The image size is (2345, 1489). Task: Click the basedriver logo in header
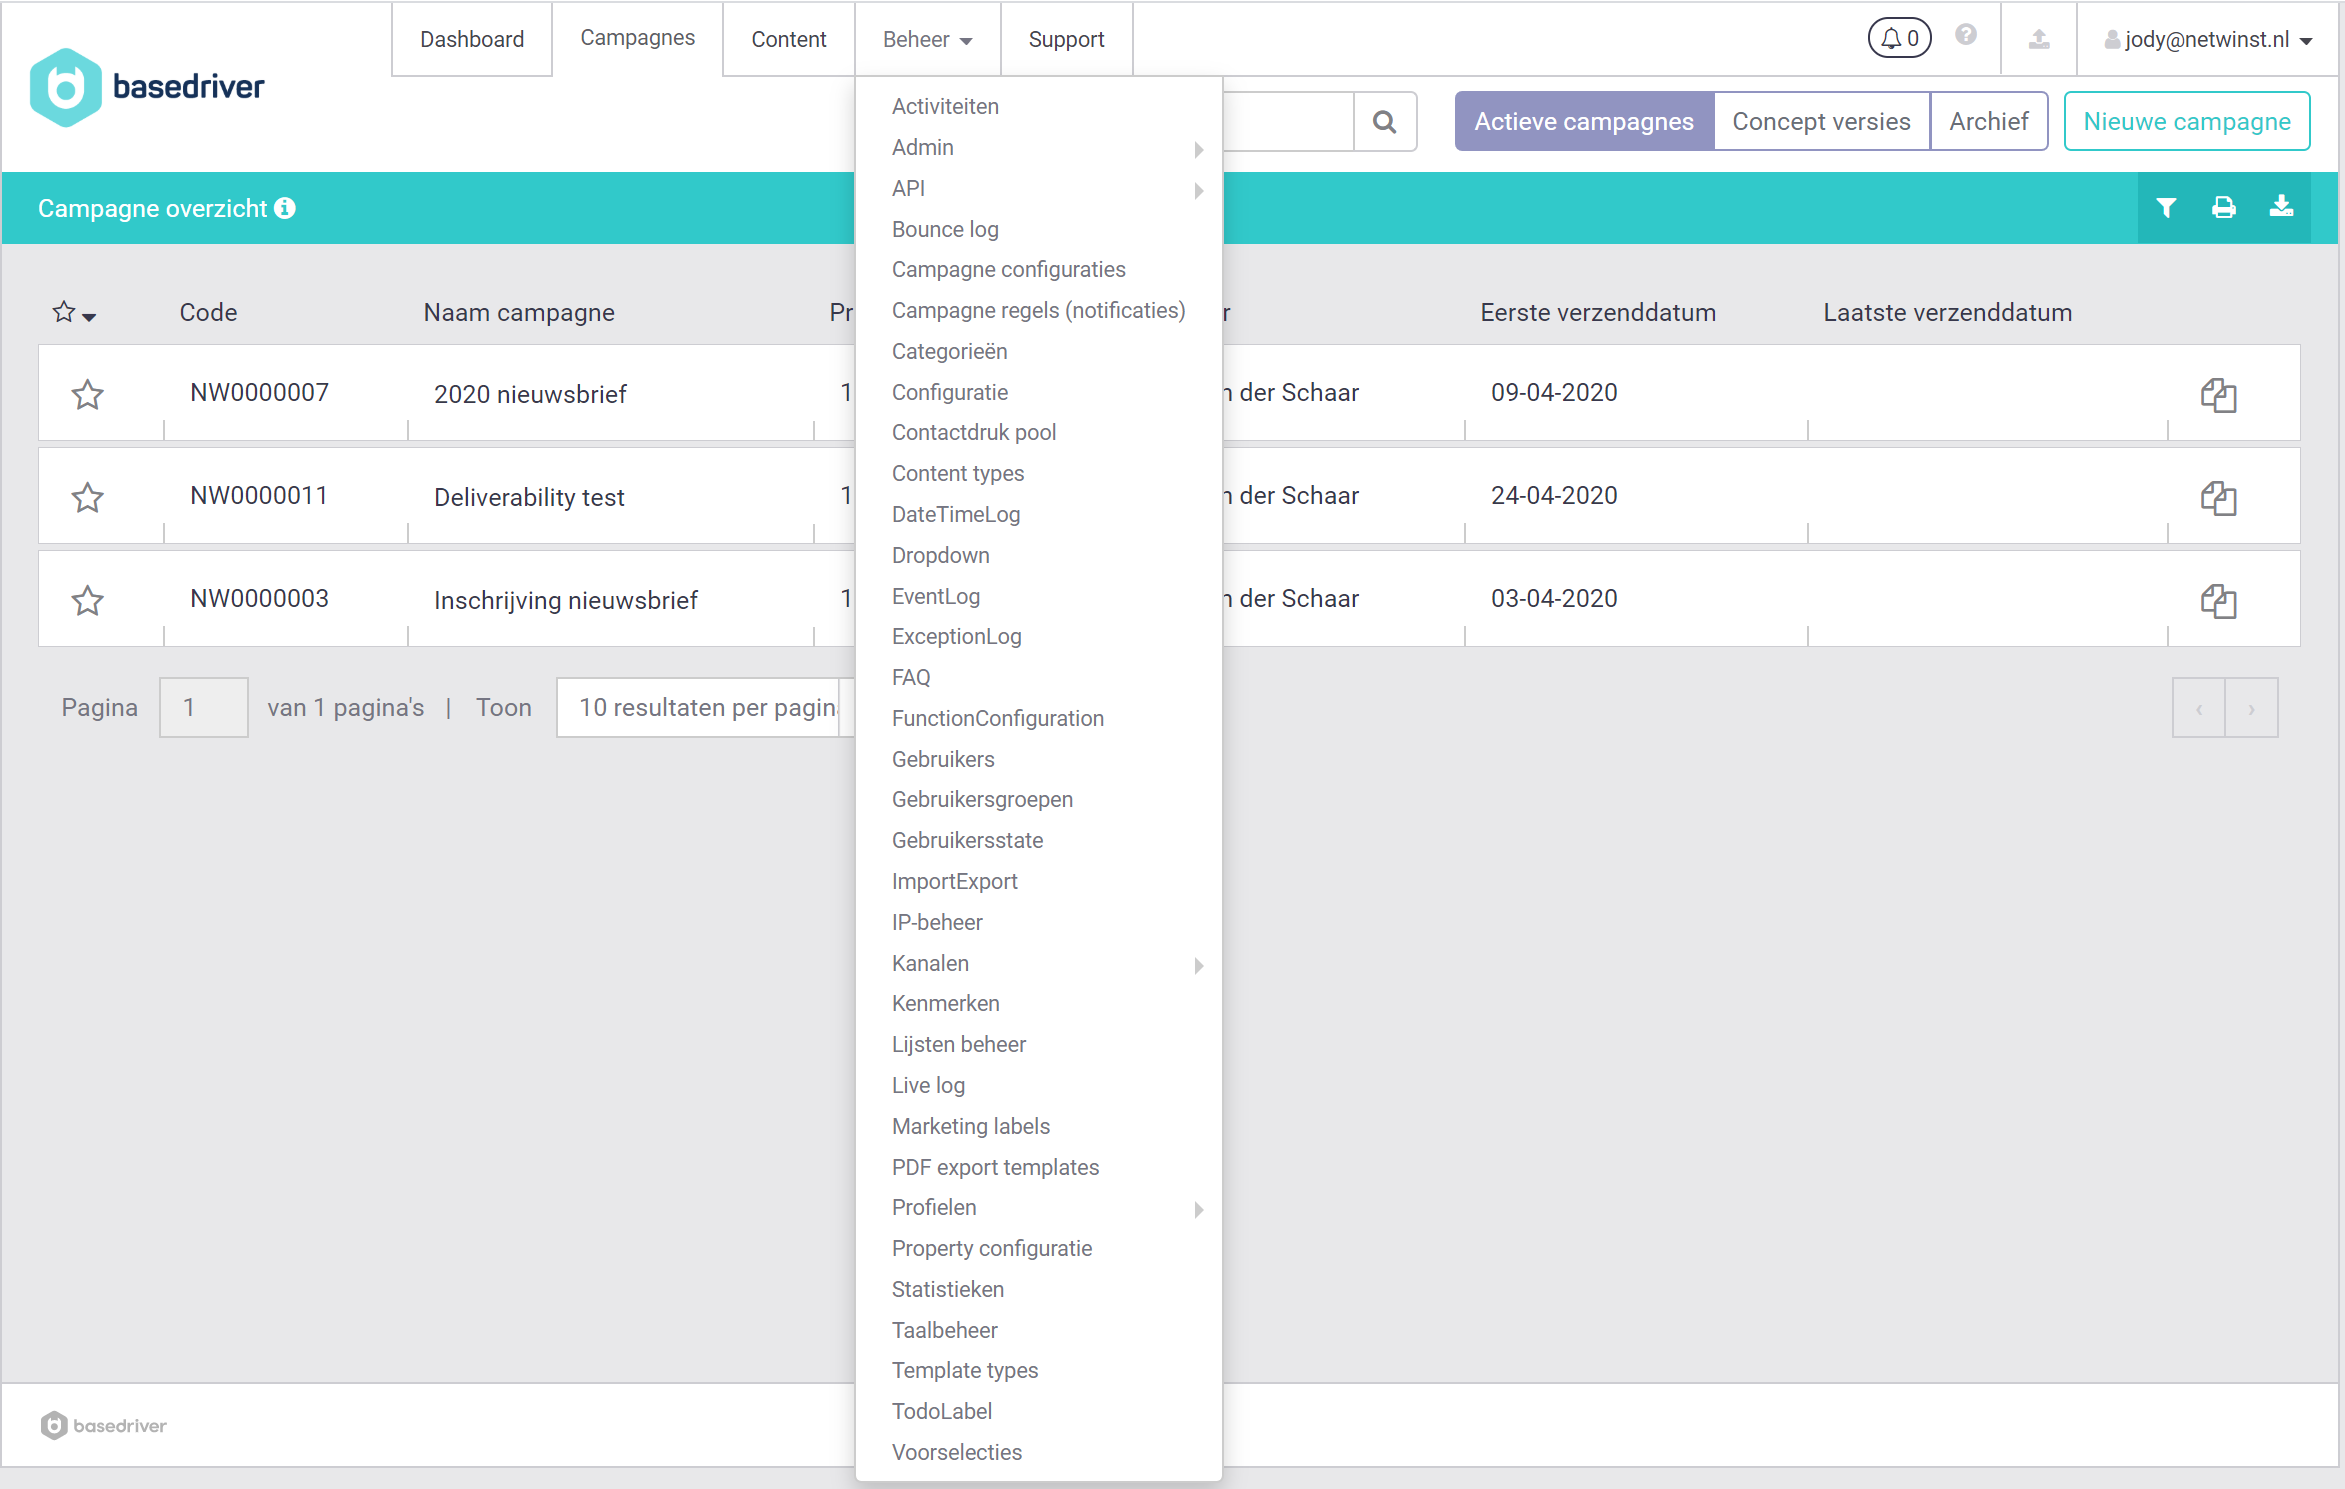tap(147, 87)
